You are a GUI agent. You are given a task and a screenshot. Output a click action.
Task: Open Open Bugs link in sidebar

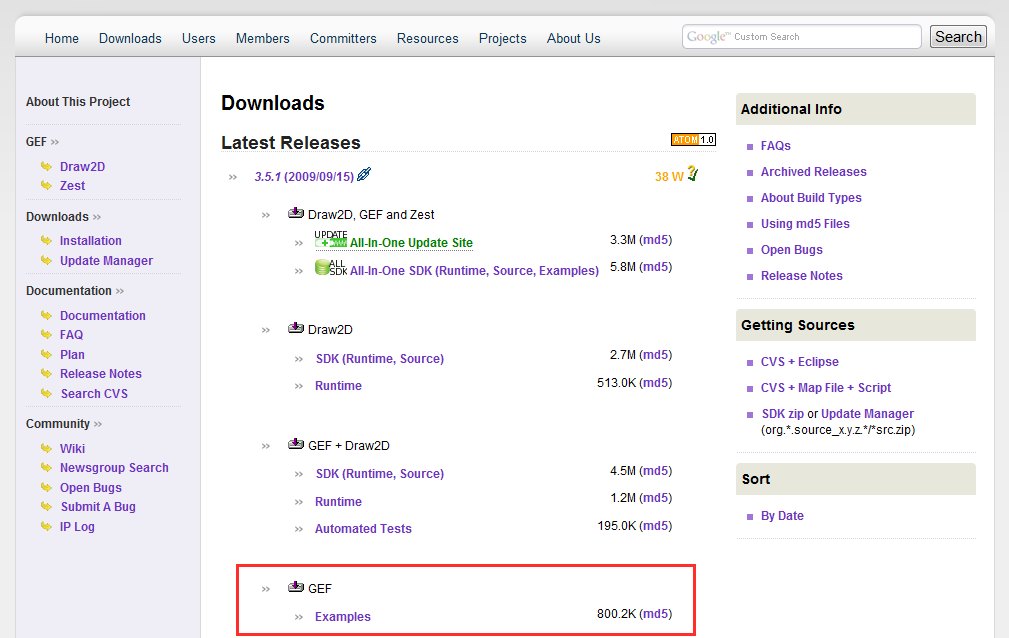click(91, 488)
